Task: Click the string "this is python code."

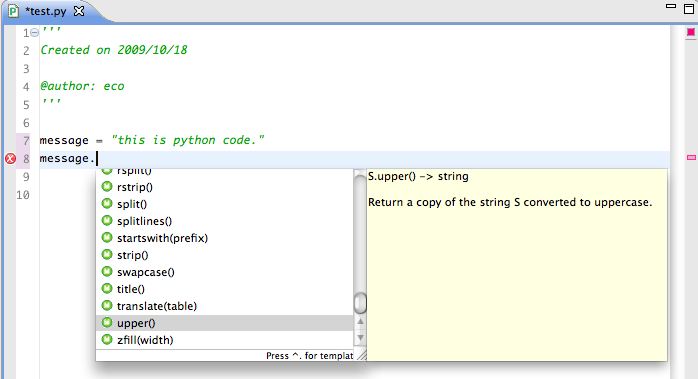Action: click(187, 140)
